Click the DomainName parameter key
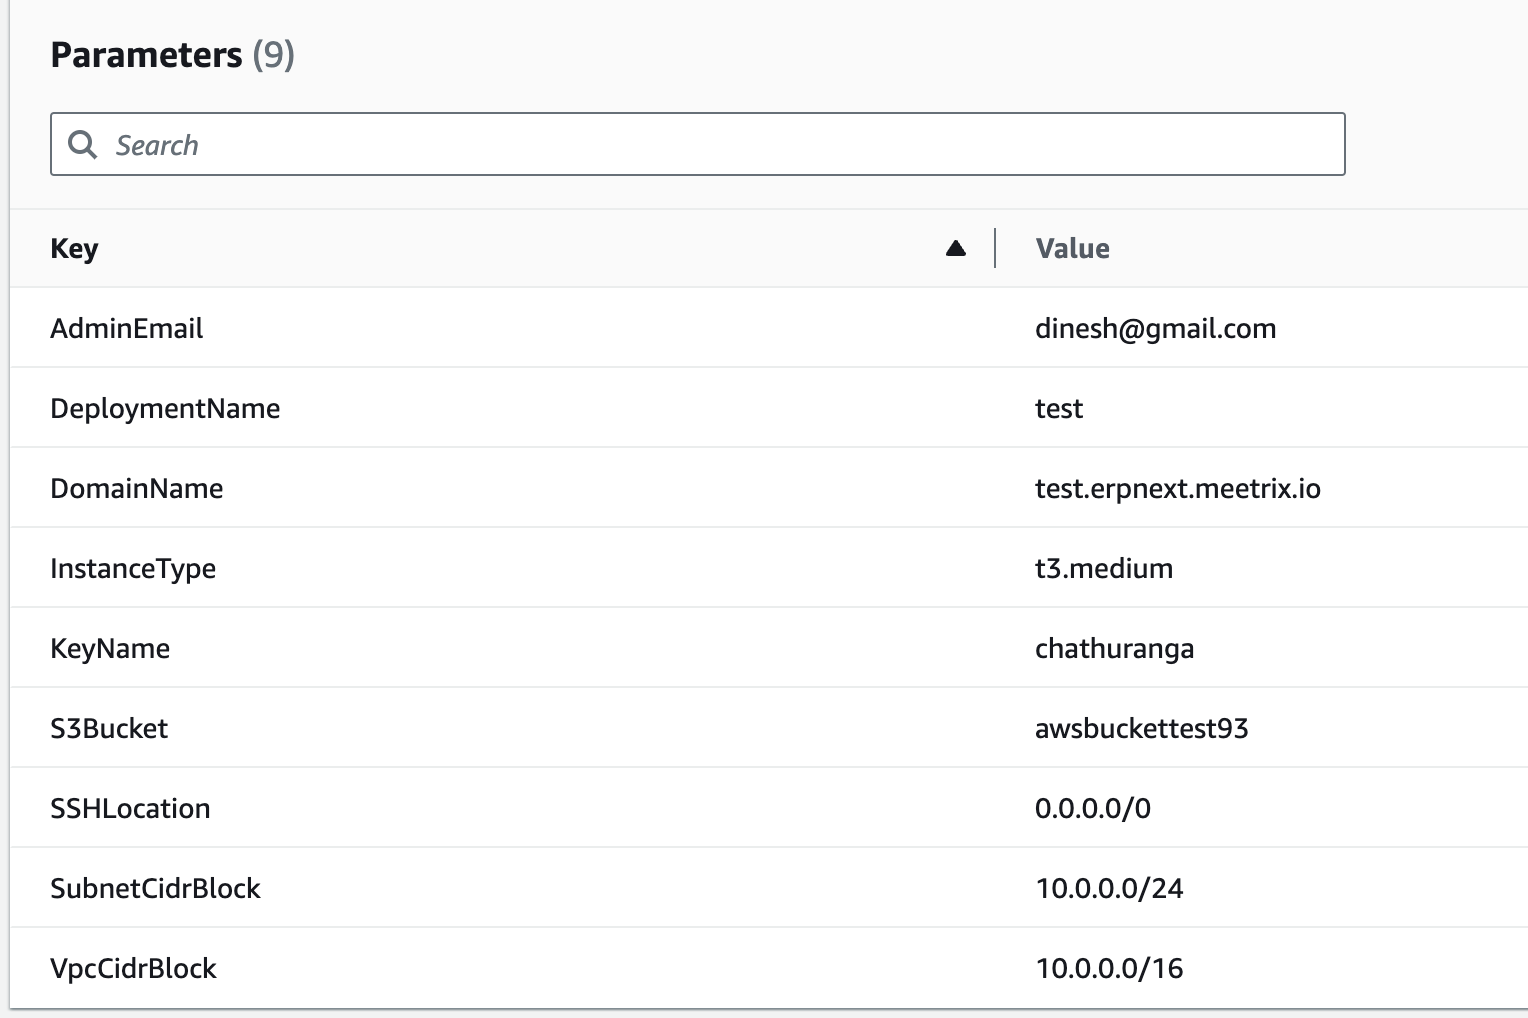The height and width of the screenshot is (1018, 1528). 137,488
